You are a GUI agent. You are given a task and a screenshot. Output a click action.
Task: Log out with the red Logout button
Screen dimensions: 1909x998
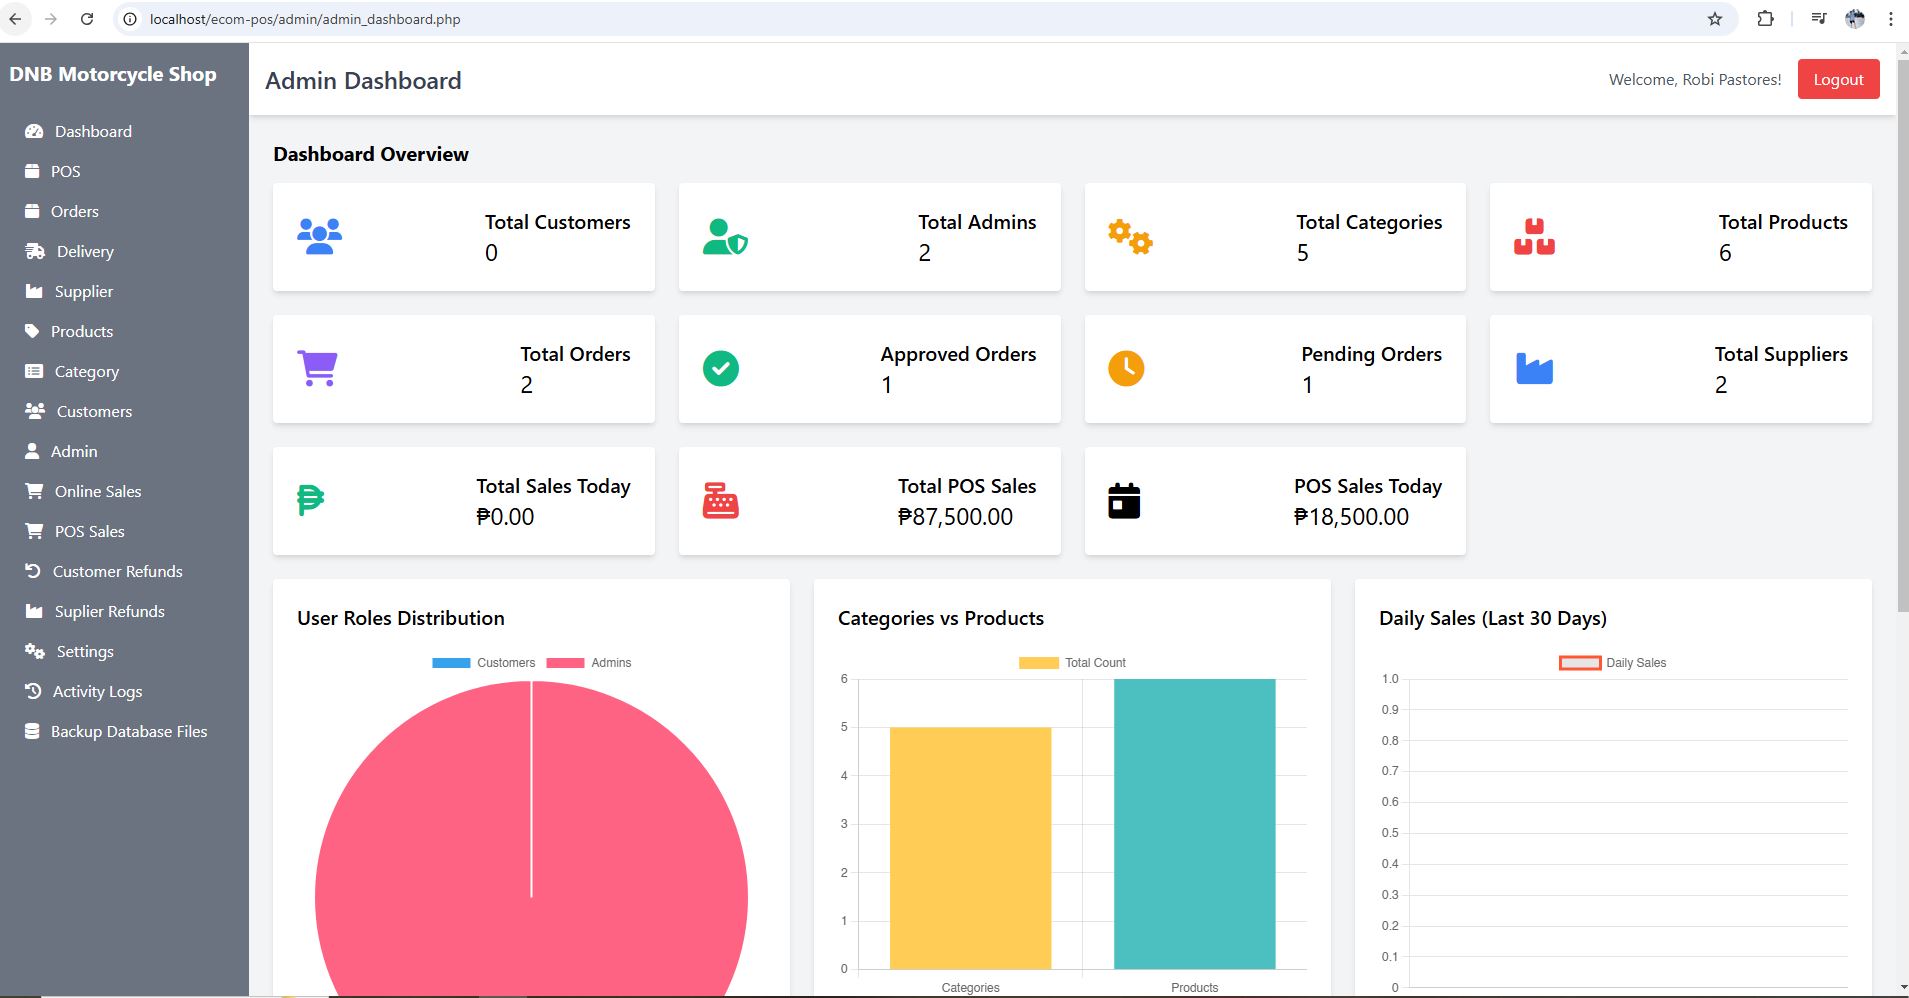(1838, 79)
